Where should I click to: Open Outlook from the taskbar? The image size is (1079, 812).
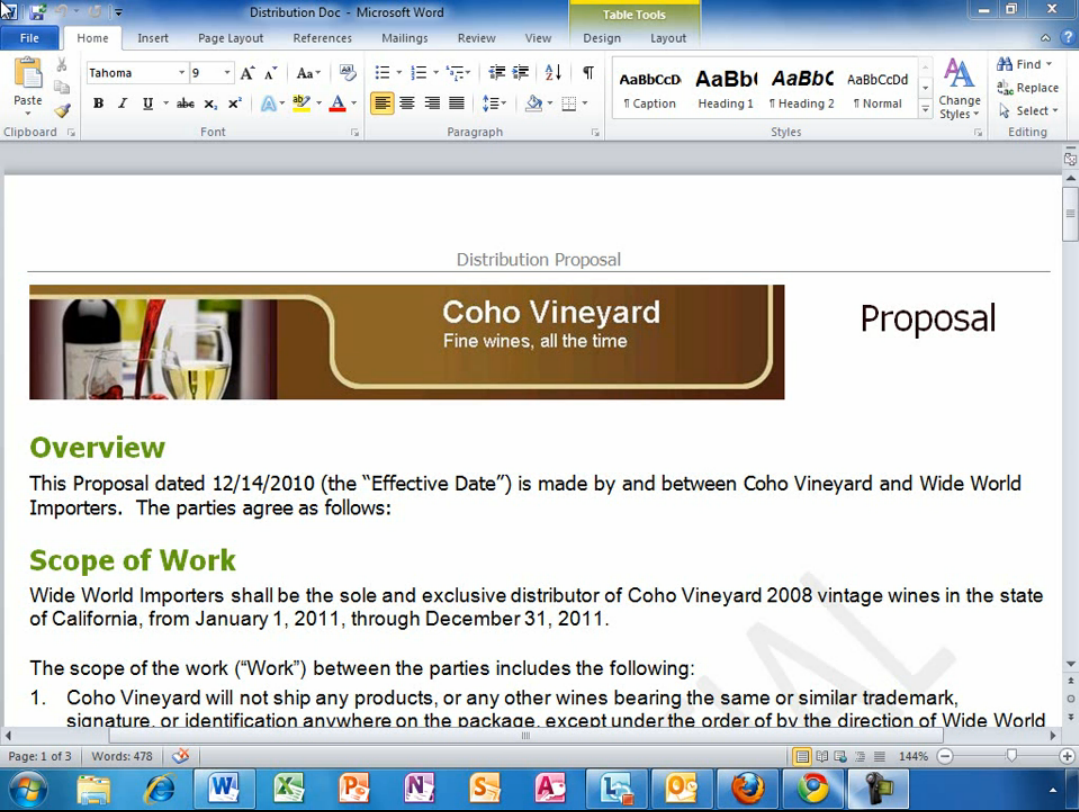(x=681, y=789)
